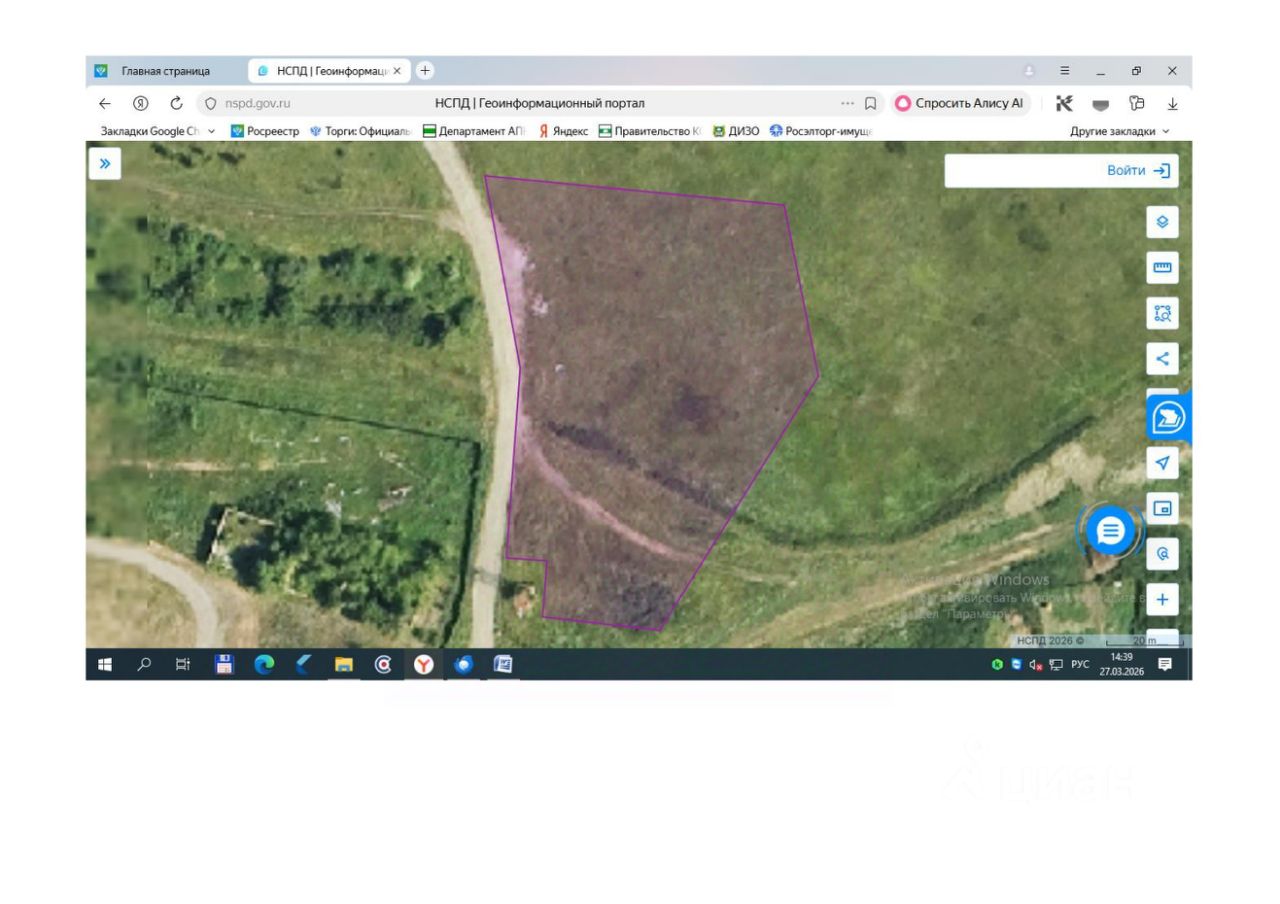Click the share map icon

tap(1162, 358)
